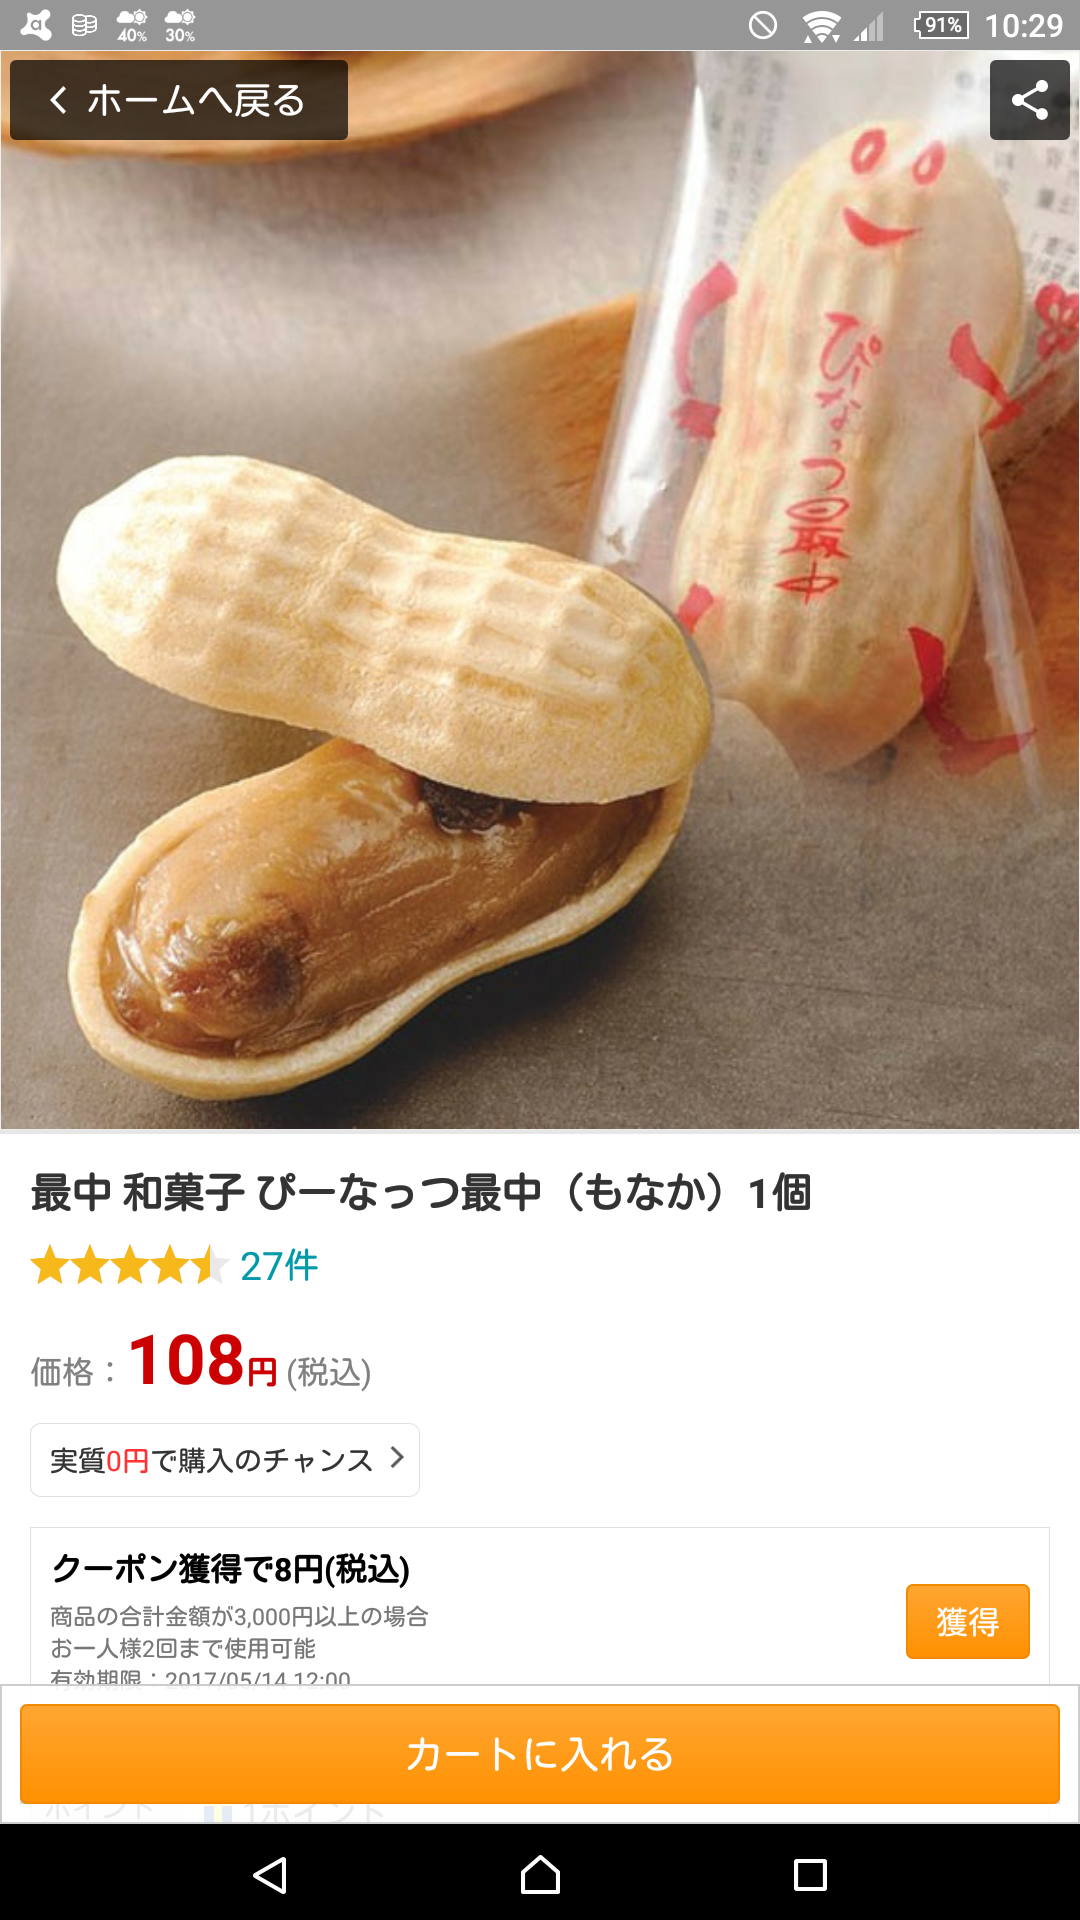This screenshot has height=1920, width=1080.
Task: Tap the share icon
Action: pyautogui.click(x=1030, y=100)
